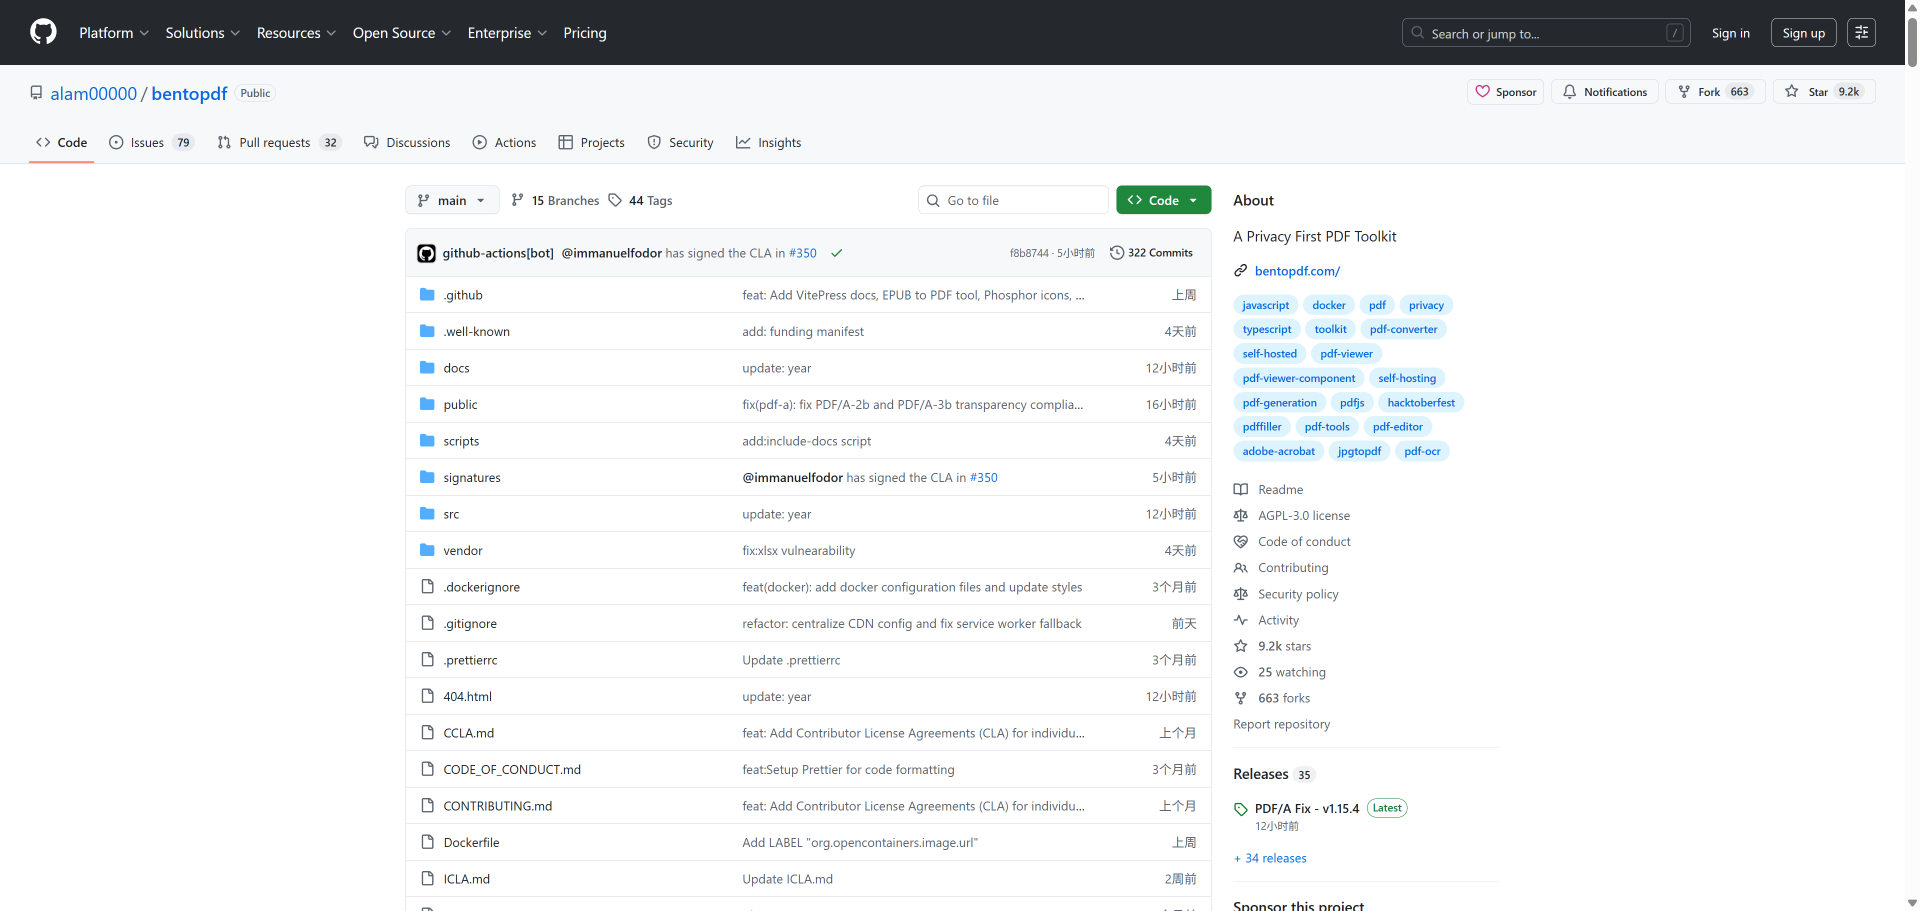
Task: Star the repository via star icon
Action: 1792,91
